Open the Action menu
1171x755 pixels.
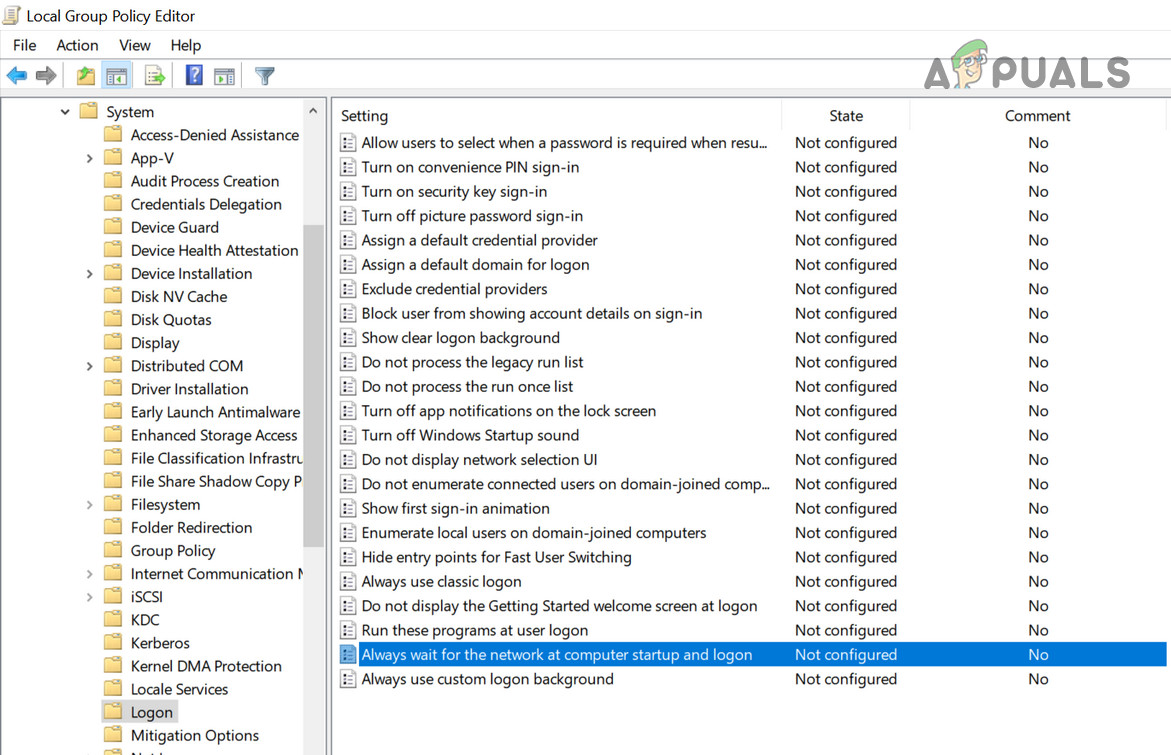[77, 45]
